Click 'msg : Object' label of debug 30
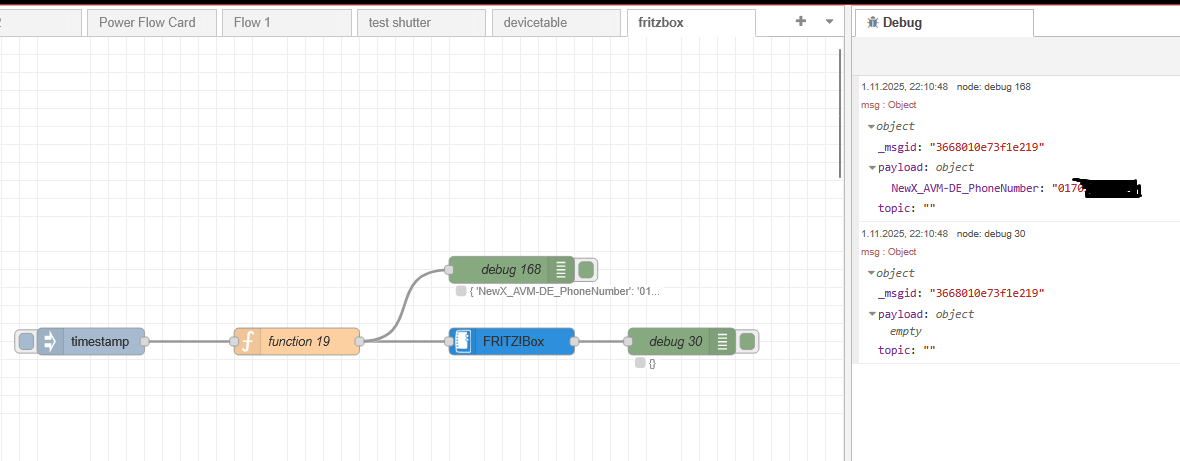 coord(889,252)
